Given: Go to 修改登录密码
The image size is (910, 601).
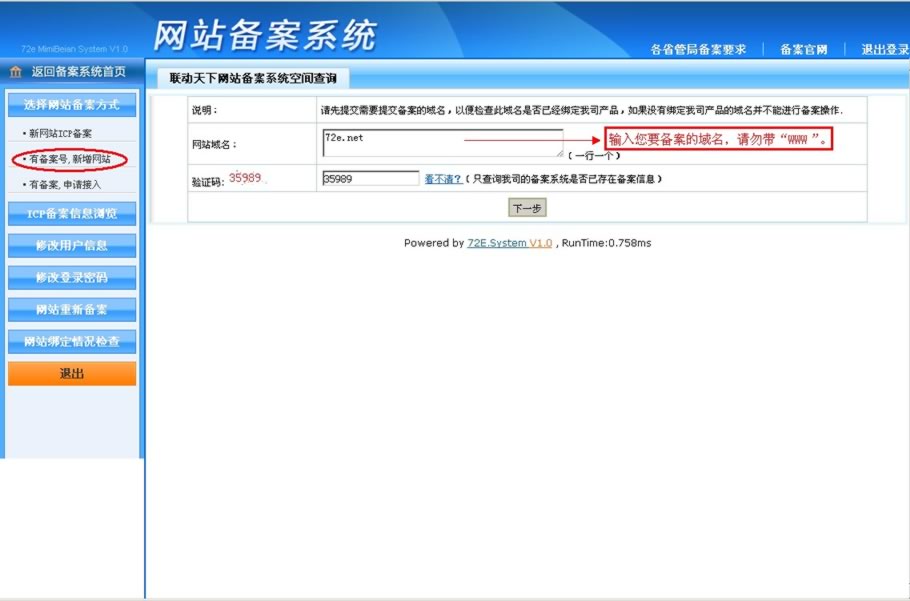Looking at the screenshot, I should pyautogui.click(x=71, y=277).
